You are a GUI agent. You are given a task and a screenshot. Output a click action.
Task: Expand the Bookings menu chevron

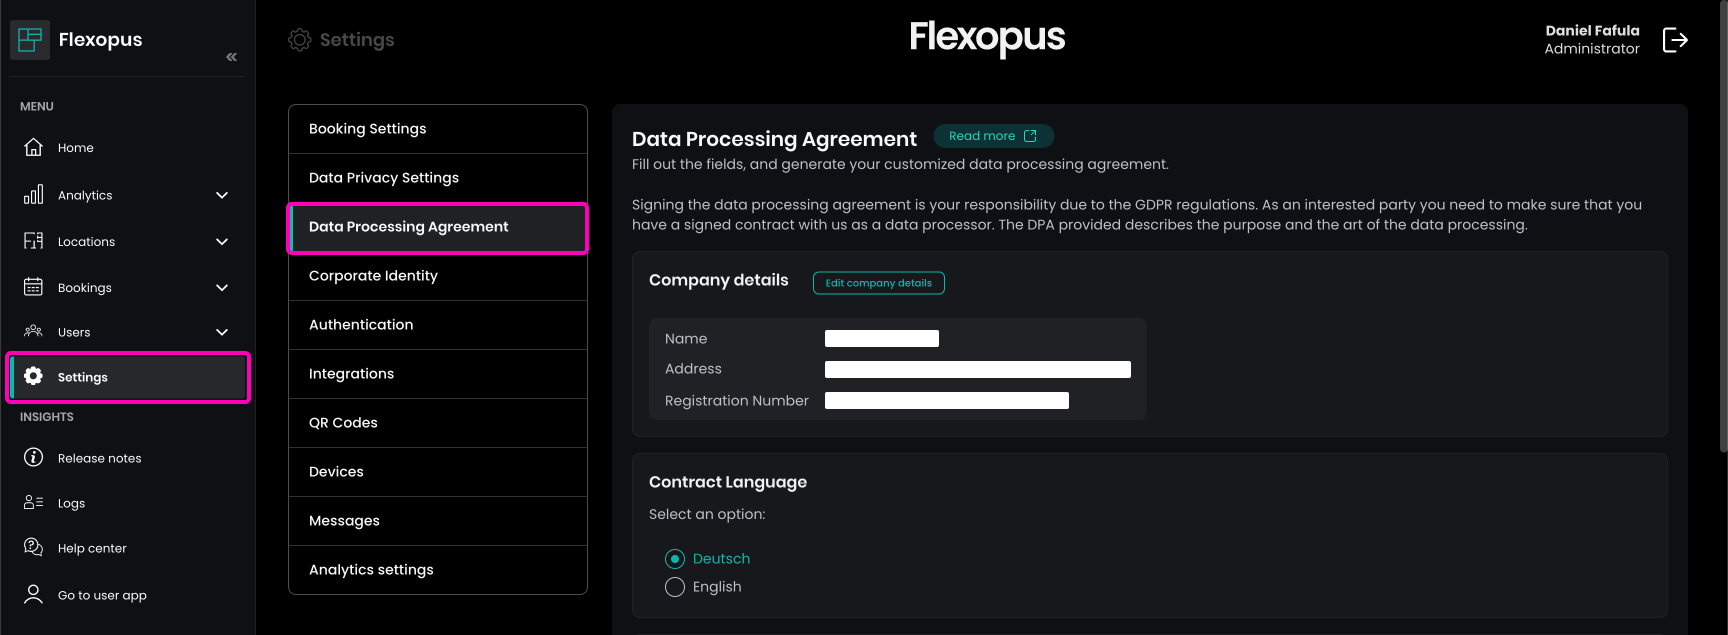coord(222,287)
